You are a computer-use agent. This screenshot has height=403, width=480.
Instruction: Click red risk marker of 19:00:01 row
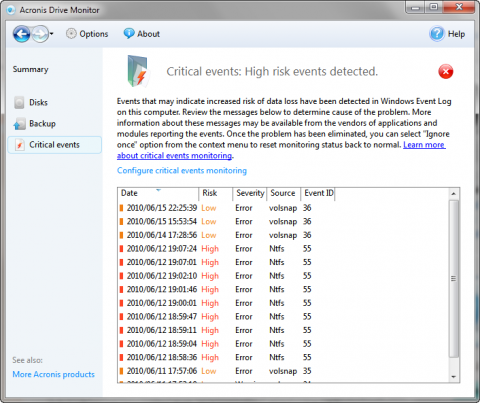tap(121, 303)
